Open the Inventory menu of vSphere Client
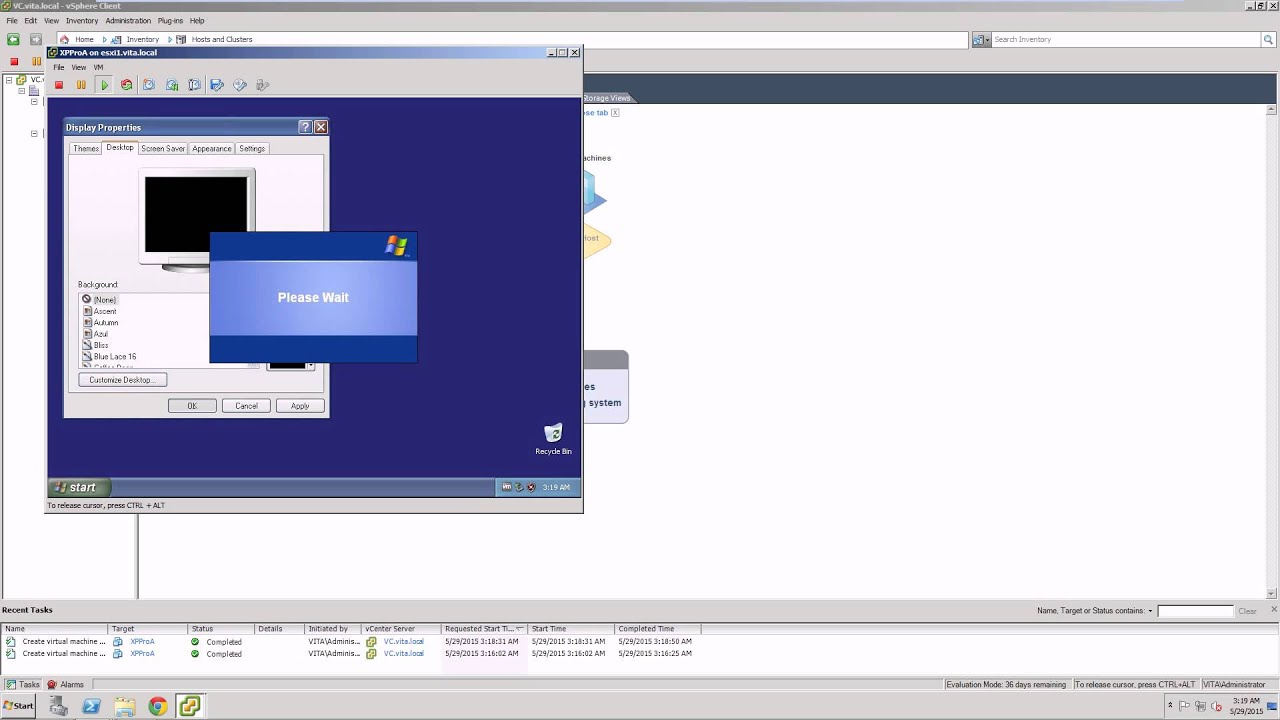The width and height of the screenshot is (1280, 720). [x=82, y=20]
